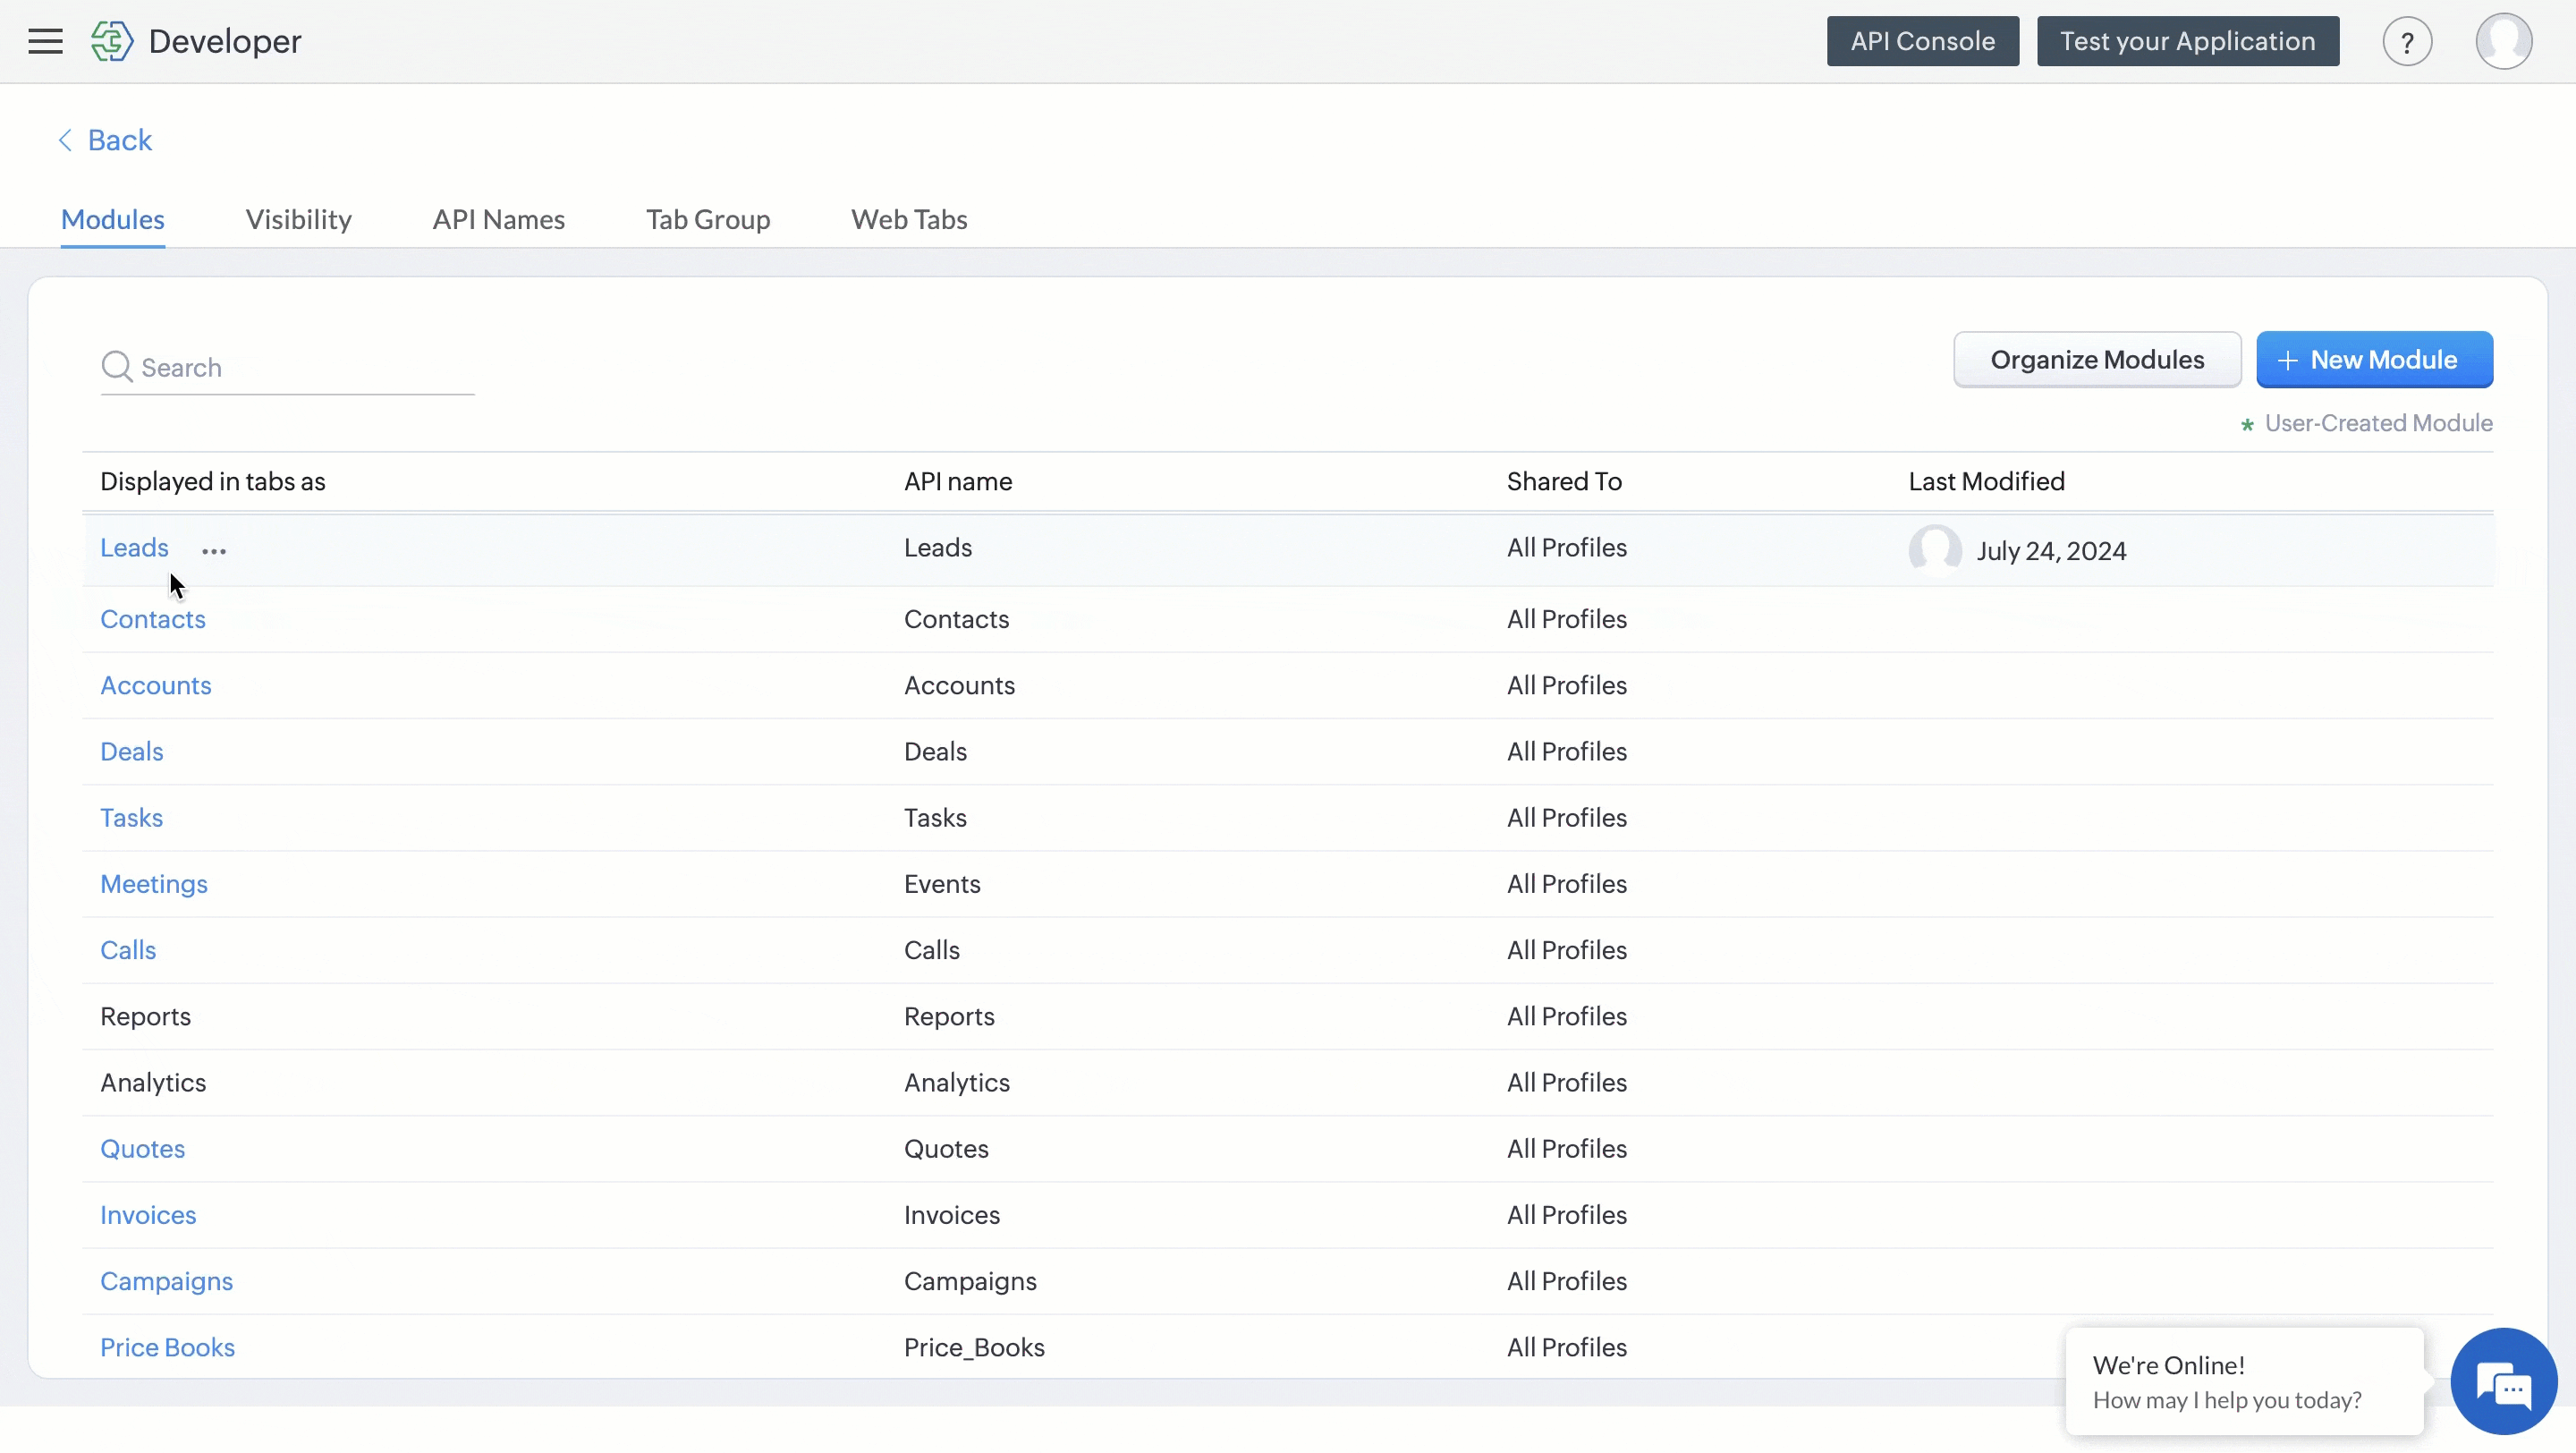Create a module with New Module button

coord(2373,359)
